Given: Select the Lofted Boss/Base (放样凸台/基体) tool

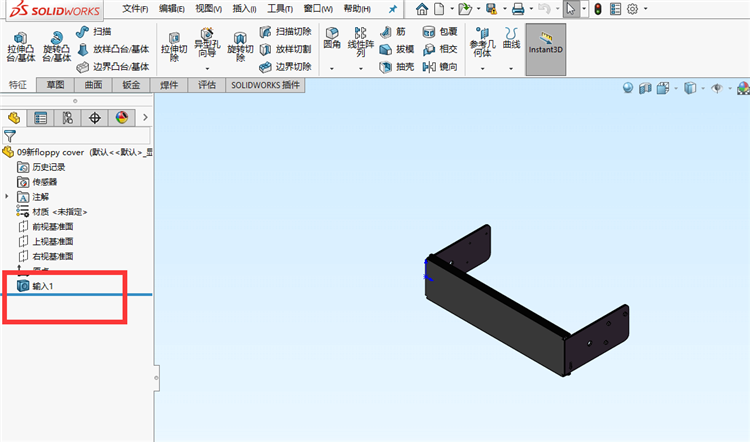Looking at the screenshot, I should [113, 49].
